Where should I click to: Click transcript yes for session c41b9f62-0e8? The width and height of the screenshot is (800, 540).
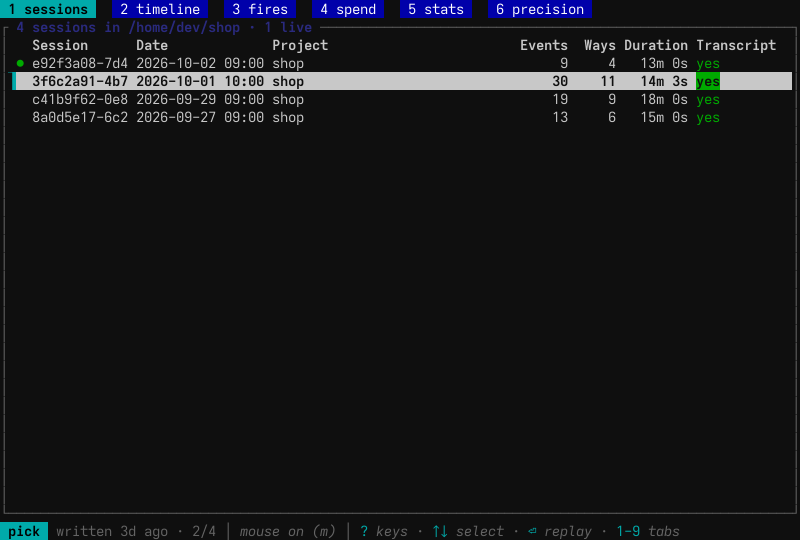(708, 99)
